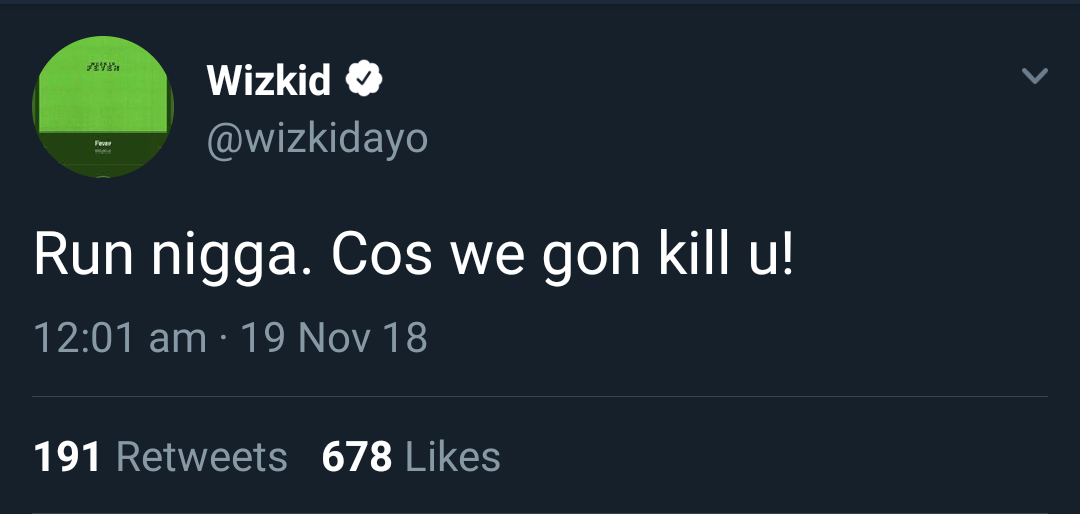Click the small text atop the avatar
This screenshot has width=1080, height=514.
[103, 65]
